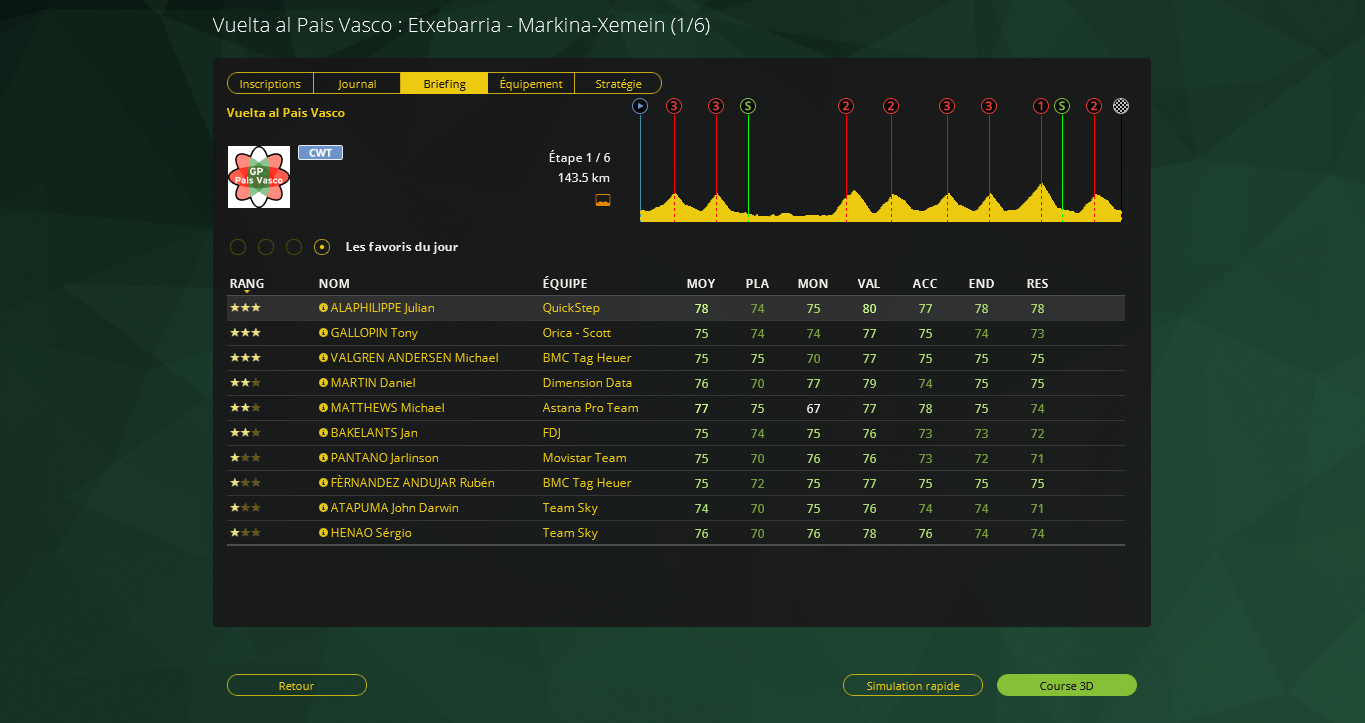The height and width of the screenshot is (723, 1365).
Task: Click the Vuelta al Pais Vasco race title label
Action: 286,113
